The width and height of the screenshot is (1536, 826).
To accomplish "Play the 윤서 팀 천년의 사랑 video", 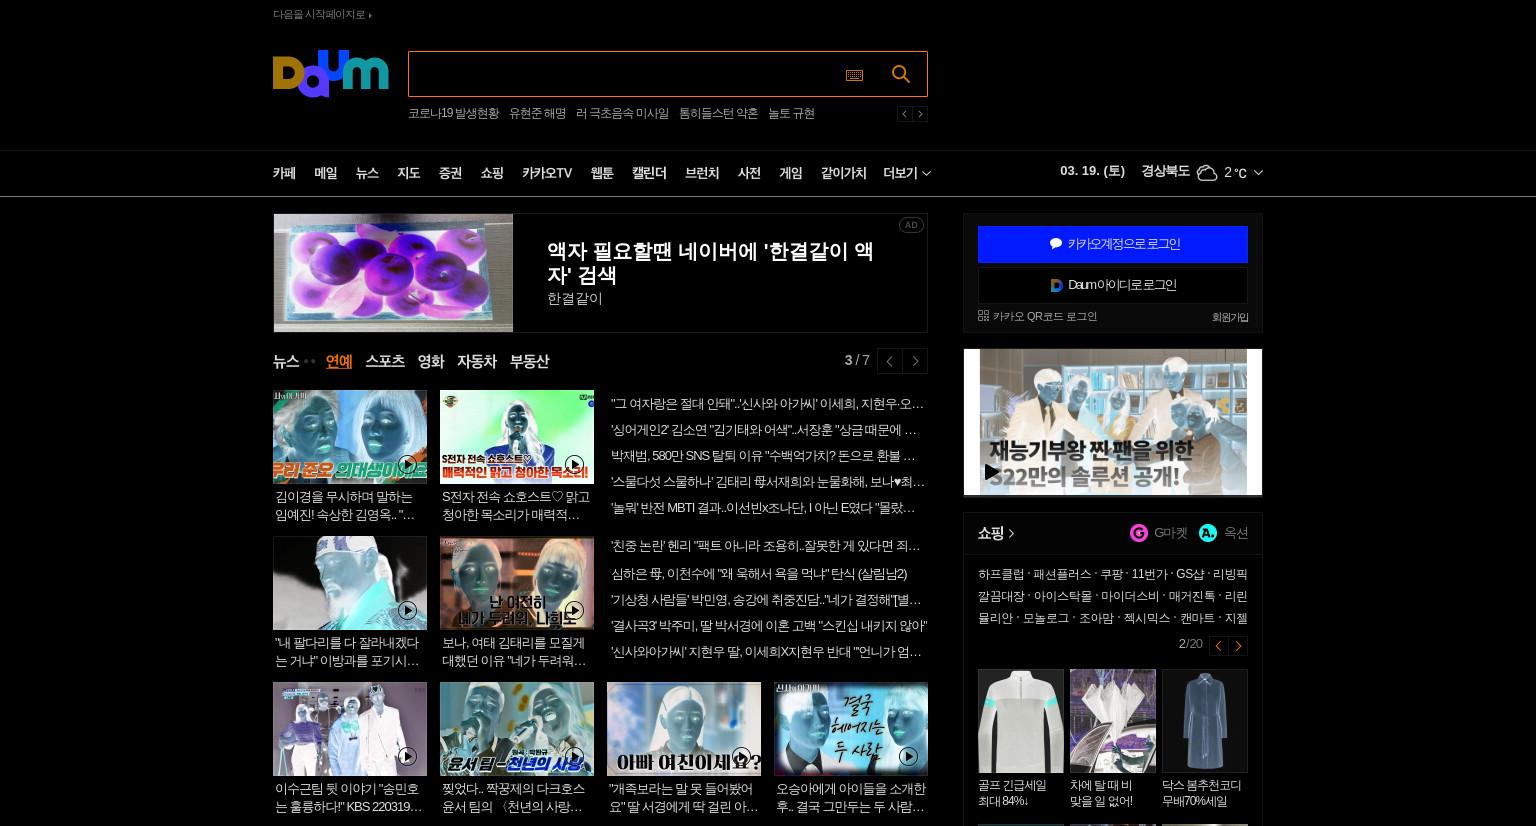I will 517,729.
